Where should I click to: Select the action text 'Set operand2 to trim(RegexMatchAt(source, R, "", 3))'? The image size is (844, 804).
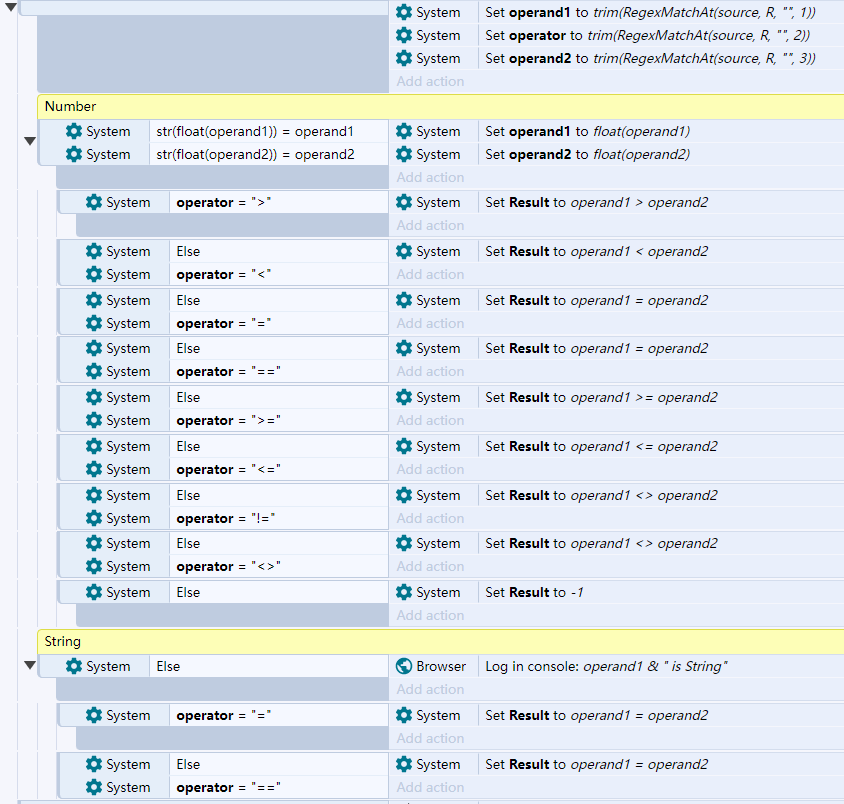[650, 58]
